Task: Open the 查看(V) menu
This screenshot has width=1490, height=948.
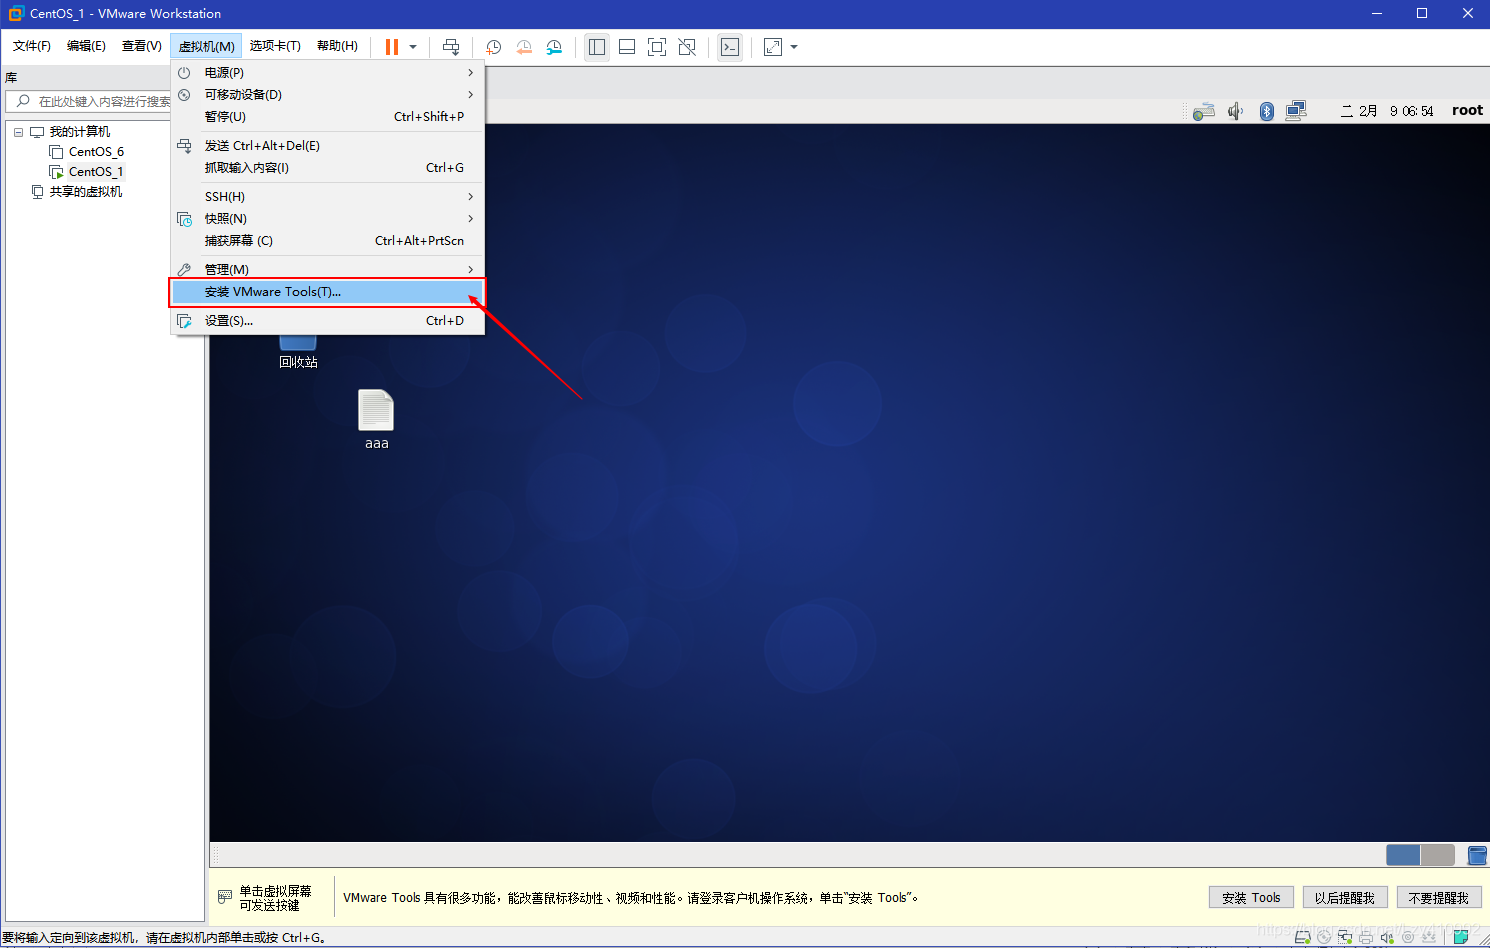Action: [141, 46]
